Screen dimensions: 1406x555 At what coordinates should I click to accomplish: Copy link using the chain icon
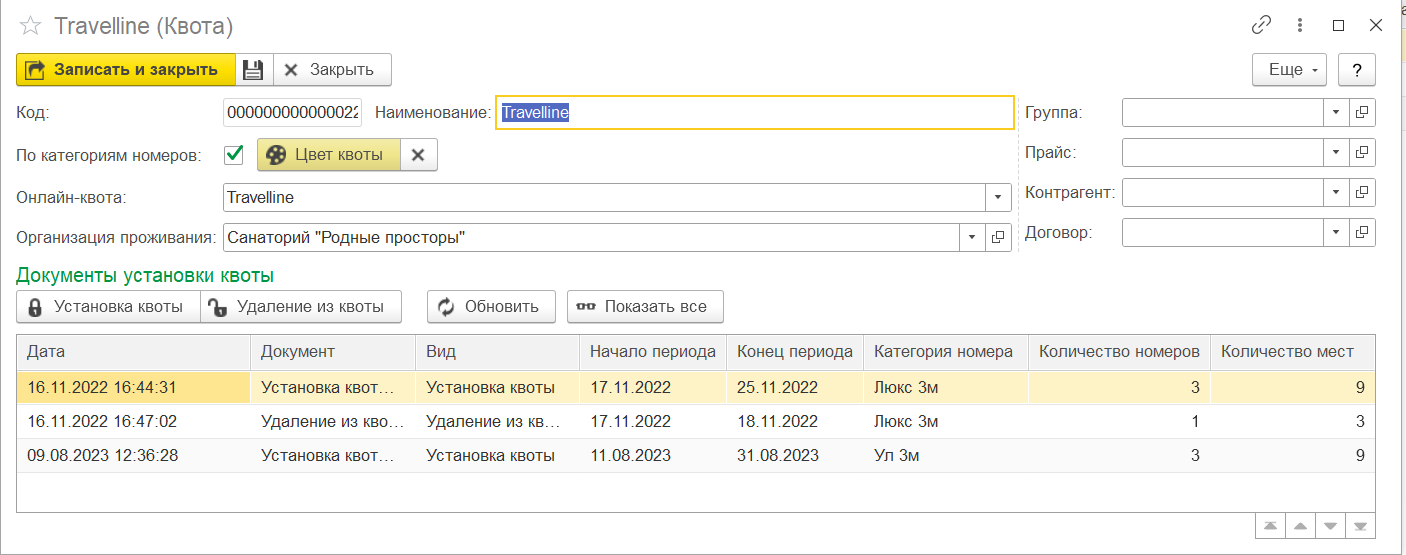[1262, 26]
